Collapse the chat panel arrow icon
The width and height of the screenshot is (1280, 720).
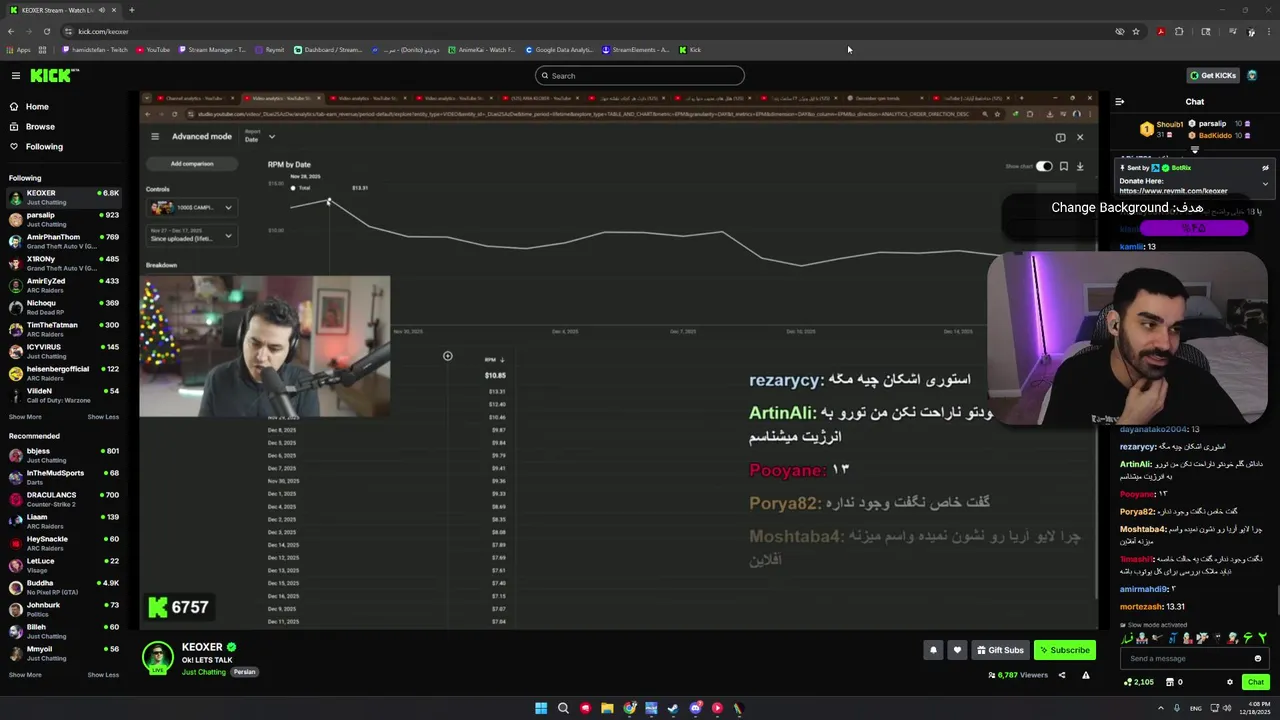1119,102
